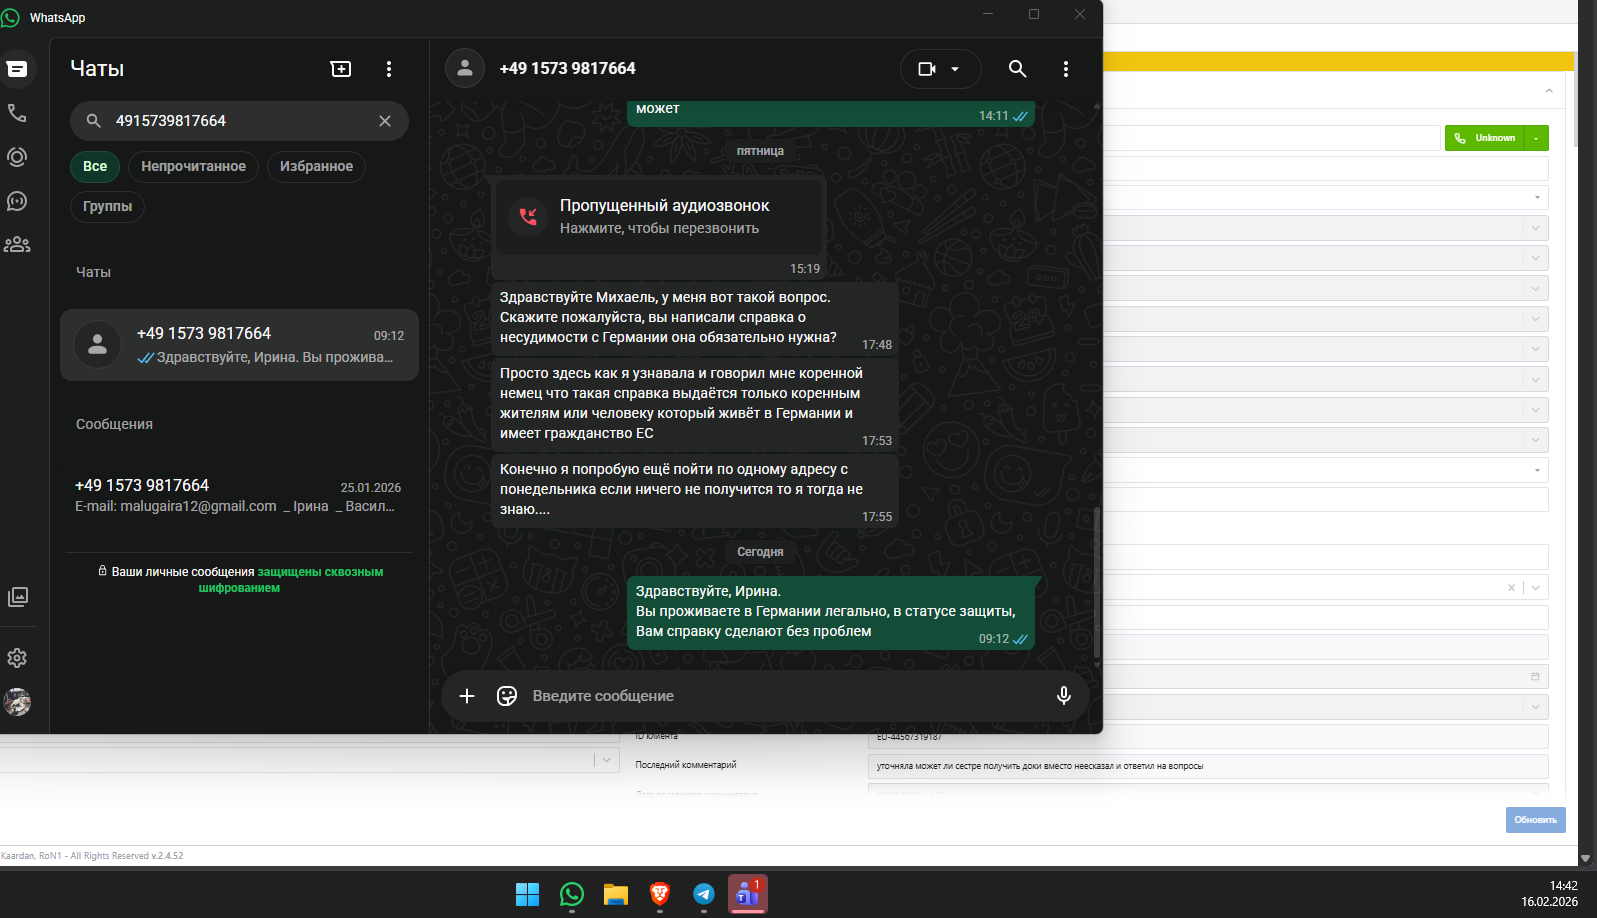Viewport: 1597px width, 918px height.
Task: Clear the CRM select field with X
Action: [x=1511, y=588]
